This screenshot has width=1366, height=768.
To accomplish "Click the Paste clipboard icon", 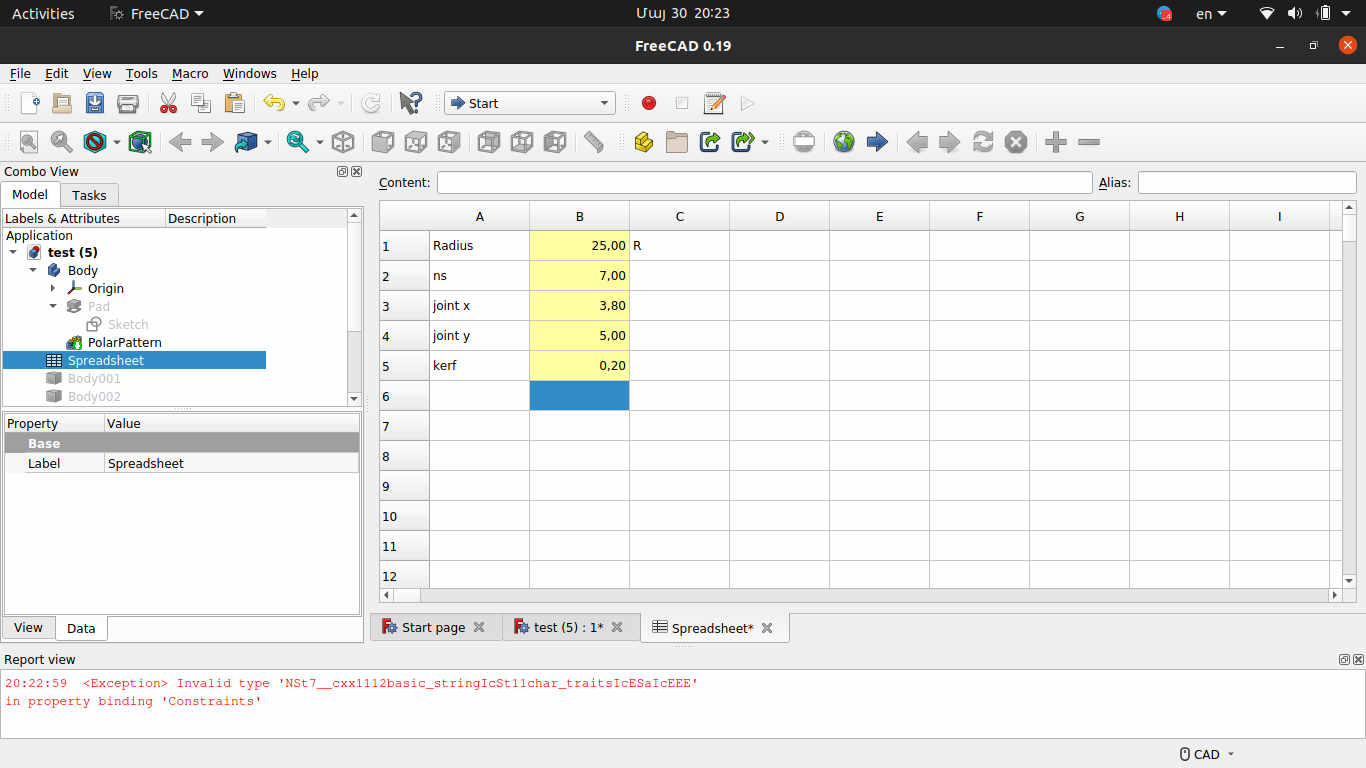I will 234,103.
